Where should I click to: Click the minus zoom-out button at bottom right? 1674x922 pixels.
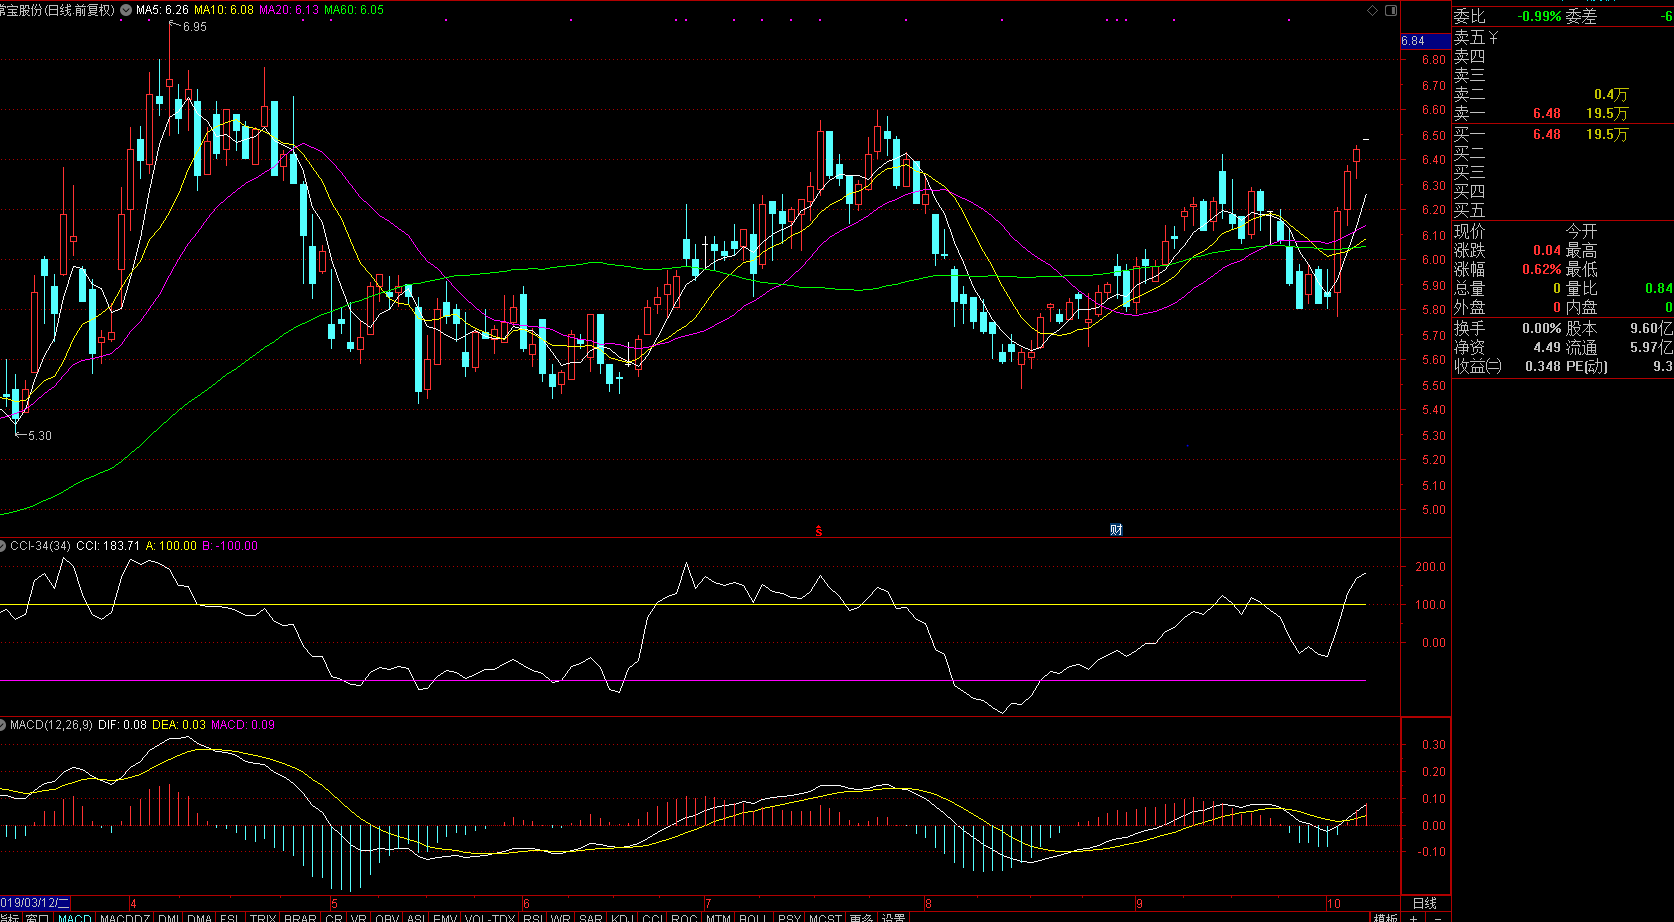(1438, 917)
